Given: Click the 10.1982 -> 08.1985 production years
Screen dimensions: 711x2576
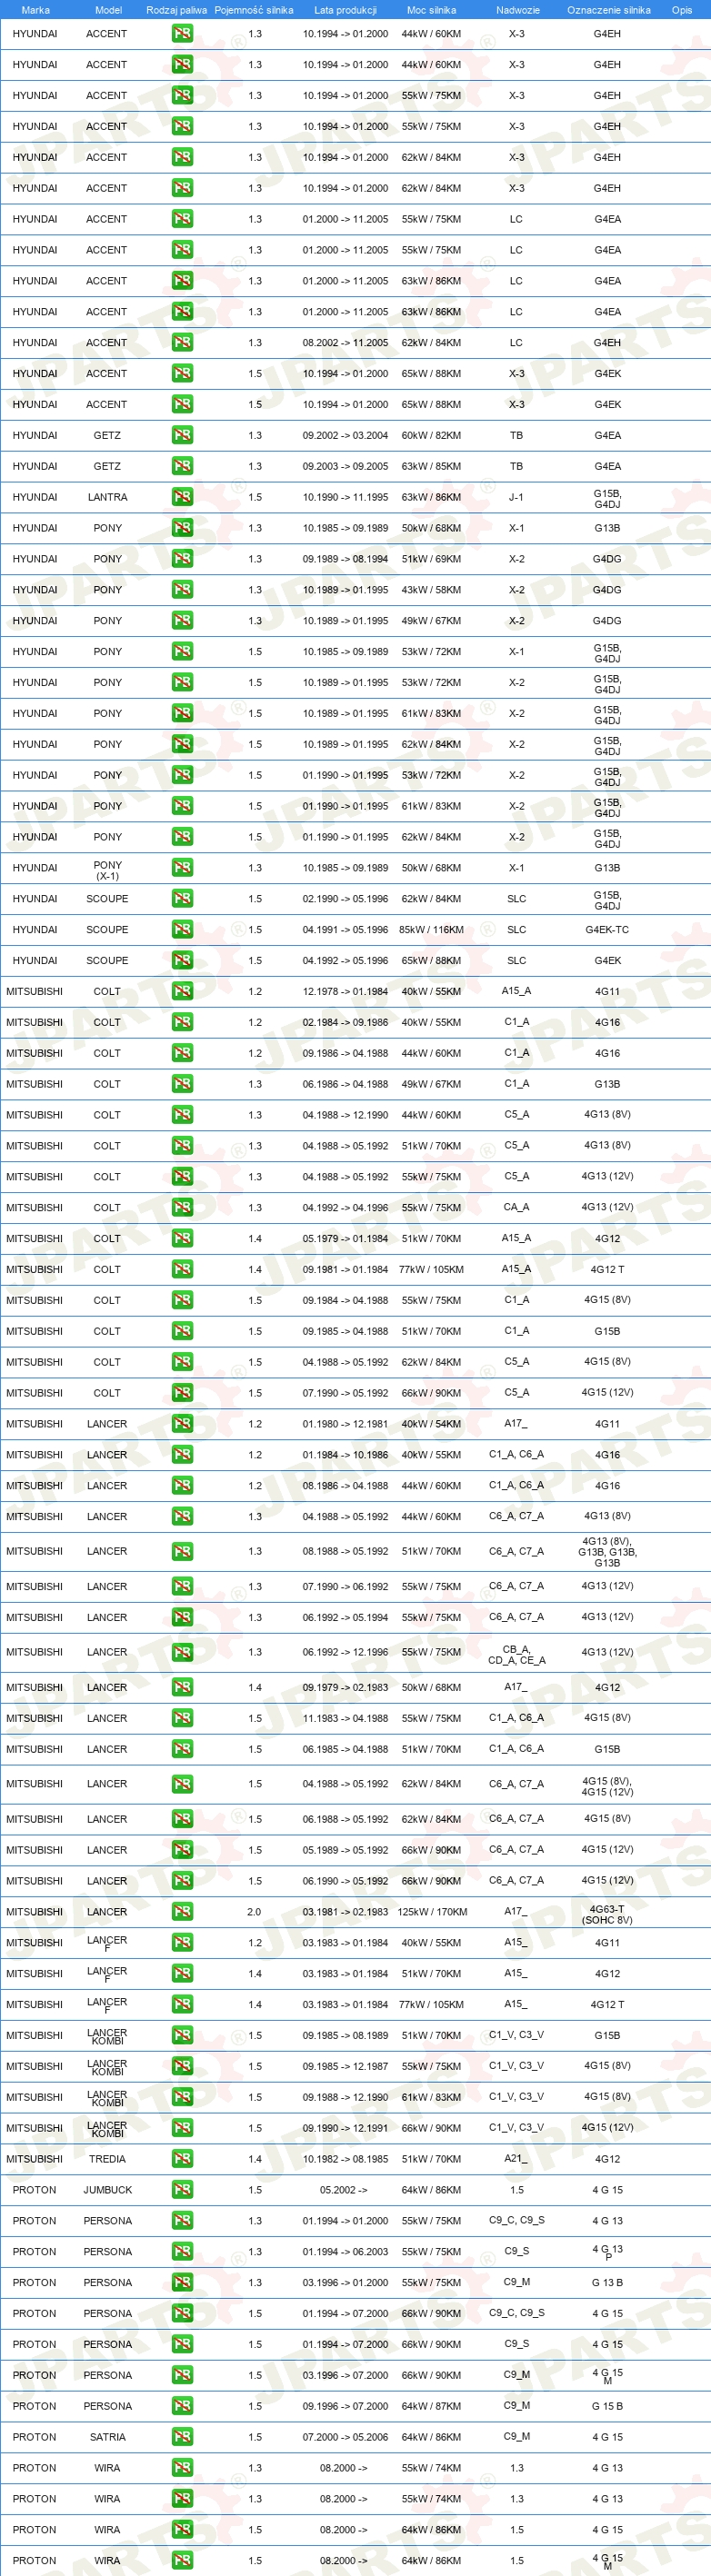Looking at the screenshot, I should pos(345,2159).
